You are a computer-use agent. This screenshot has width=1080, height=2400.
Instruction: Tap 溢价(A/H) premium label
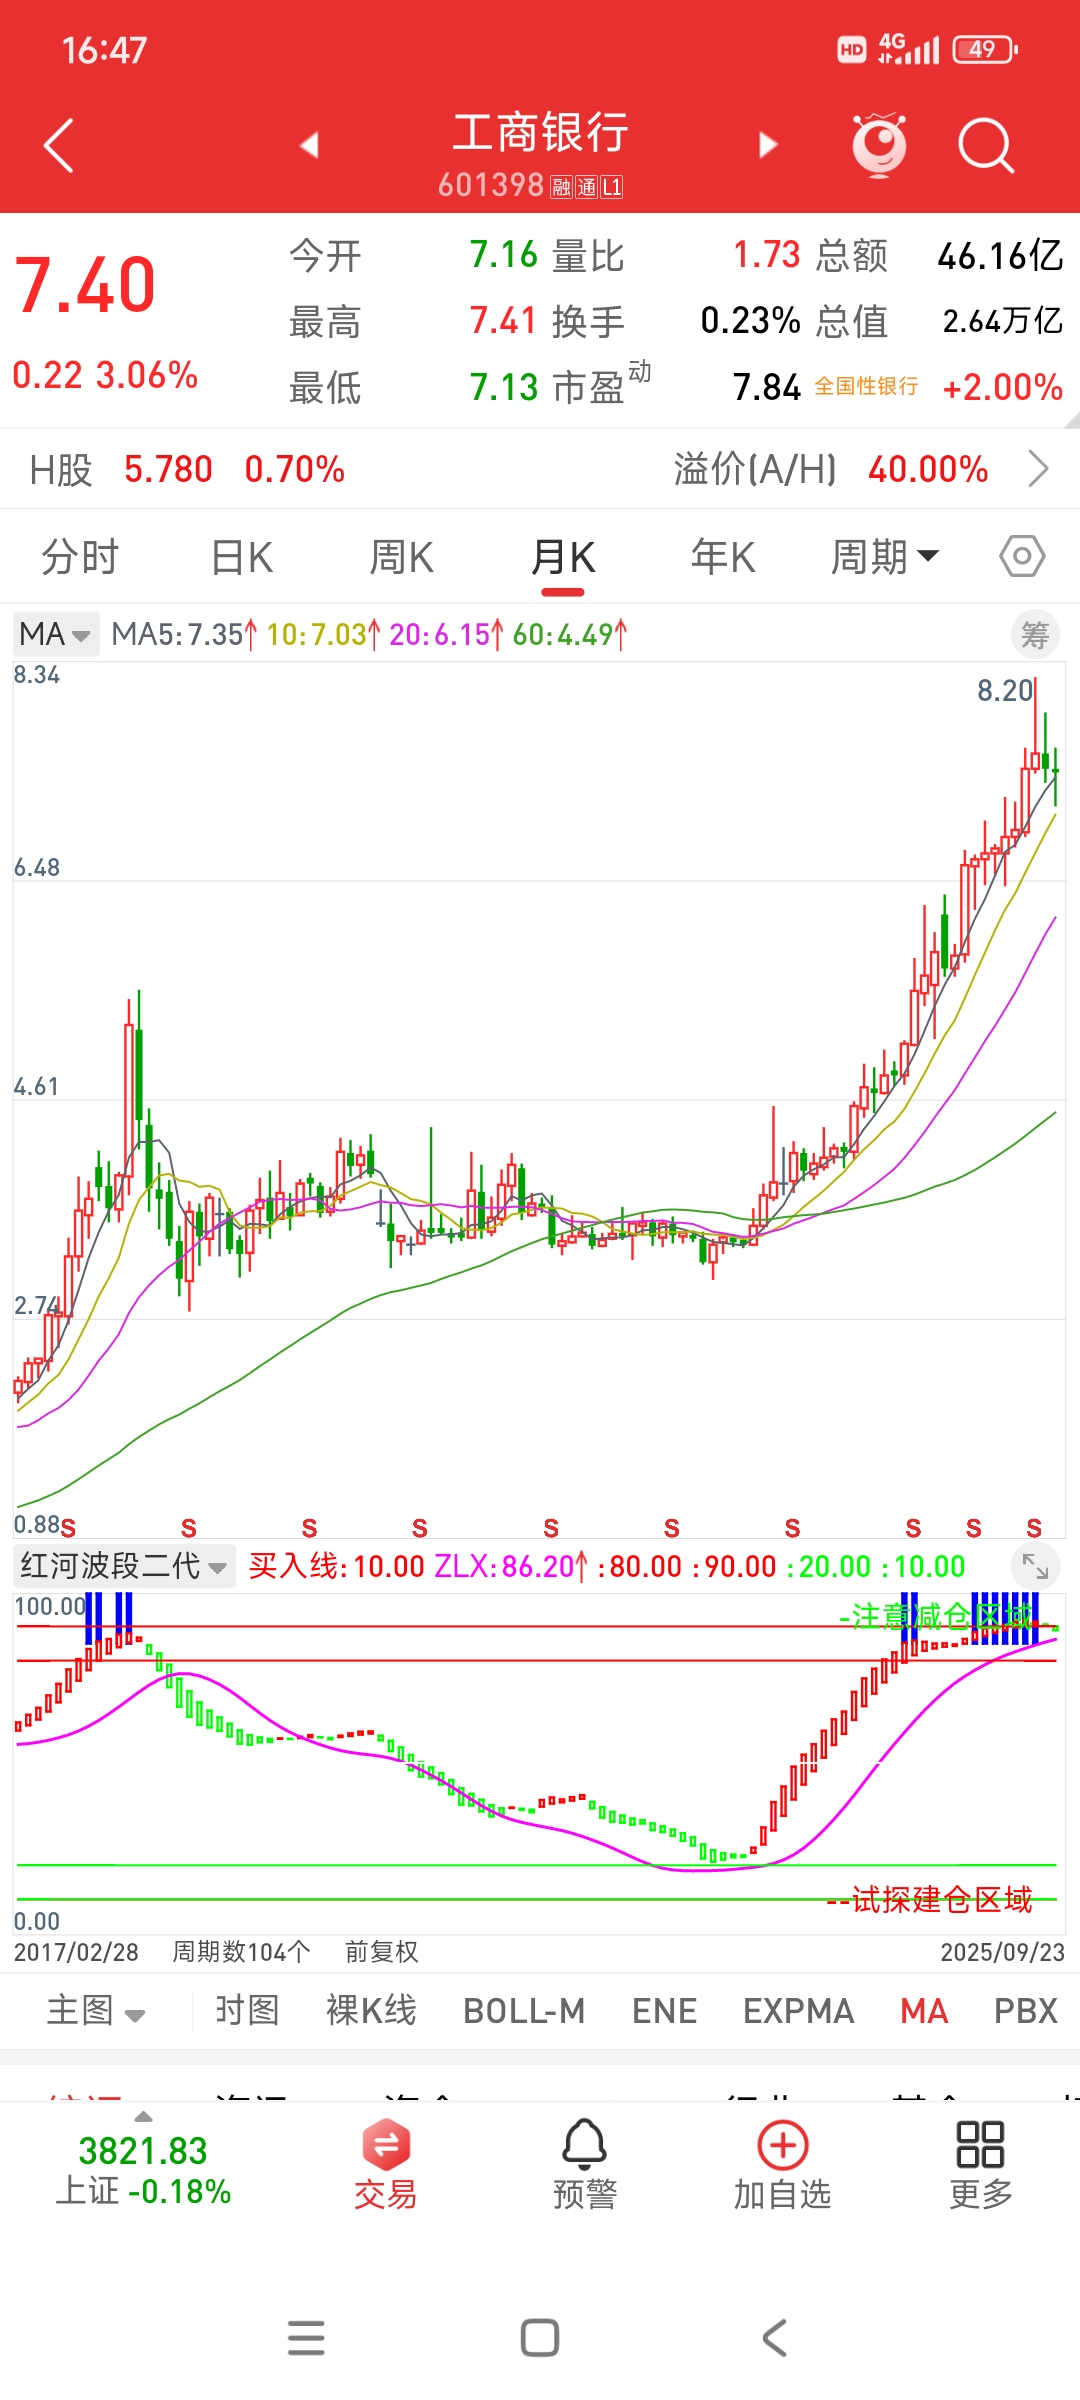point(755,468)
